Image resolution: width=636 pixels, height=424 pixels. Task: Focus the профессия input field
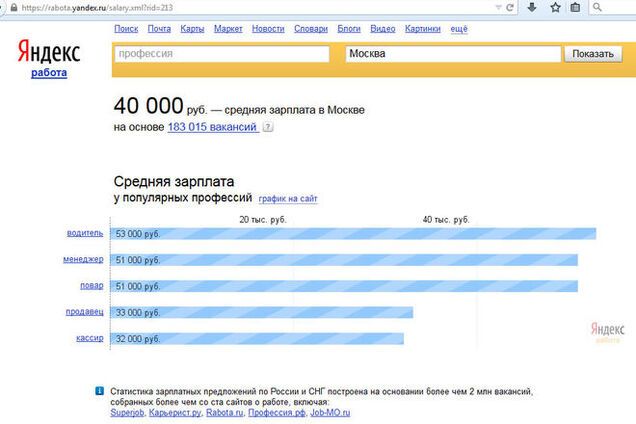click(x=222, y=54)
